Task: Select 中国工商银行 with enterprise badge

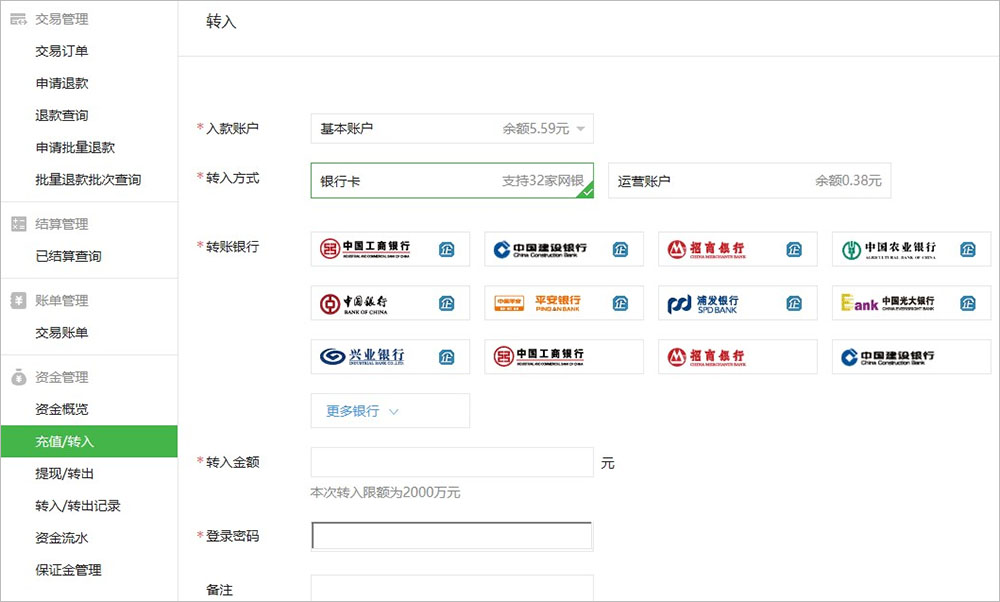Action: tap(390, 249)
